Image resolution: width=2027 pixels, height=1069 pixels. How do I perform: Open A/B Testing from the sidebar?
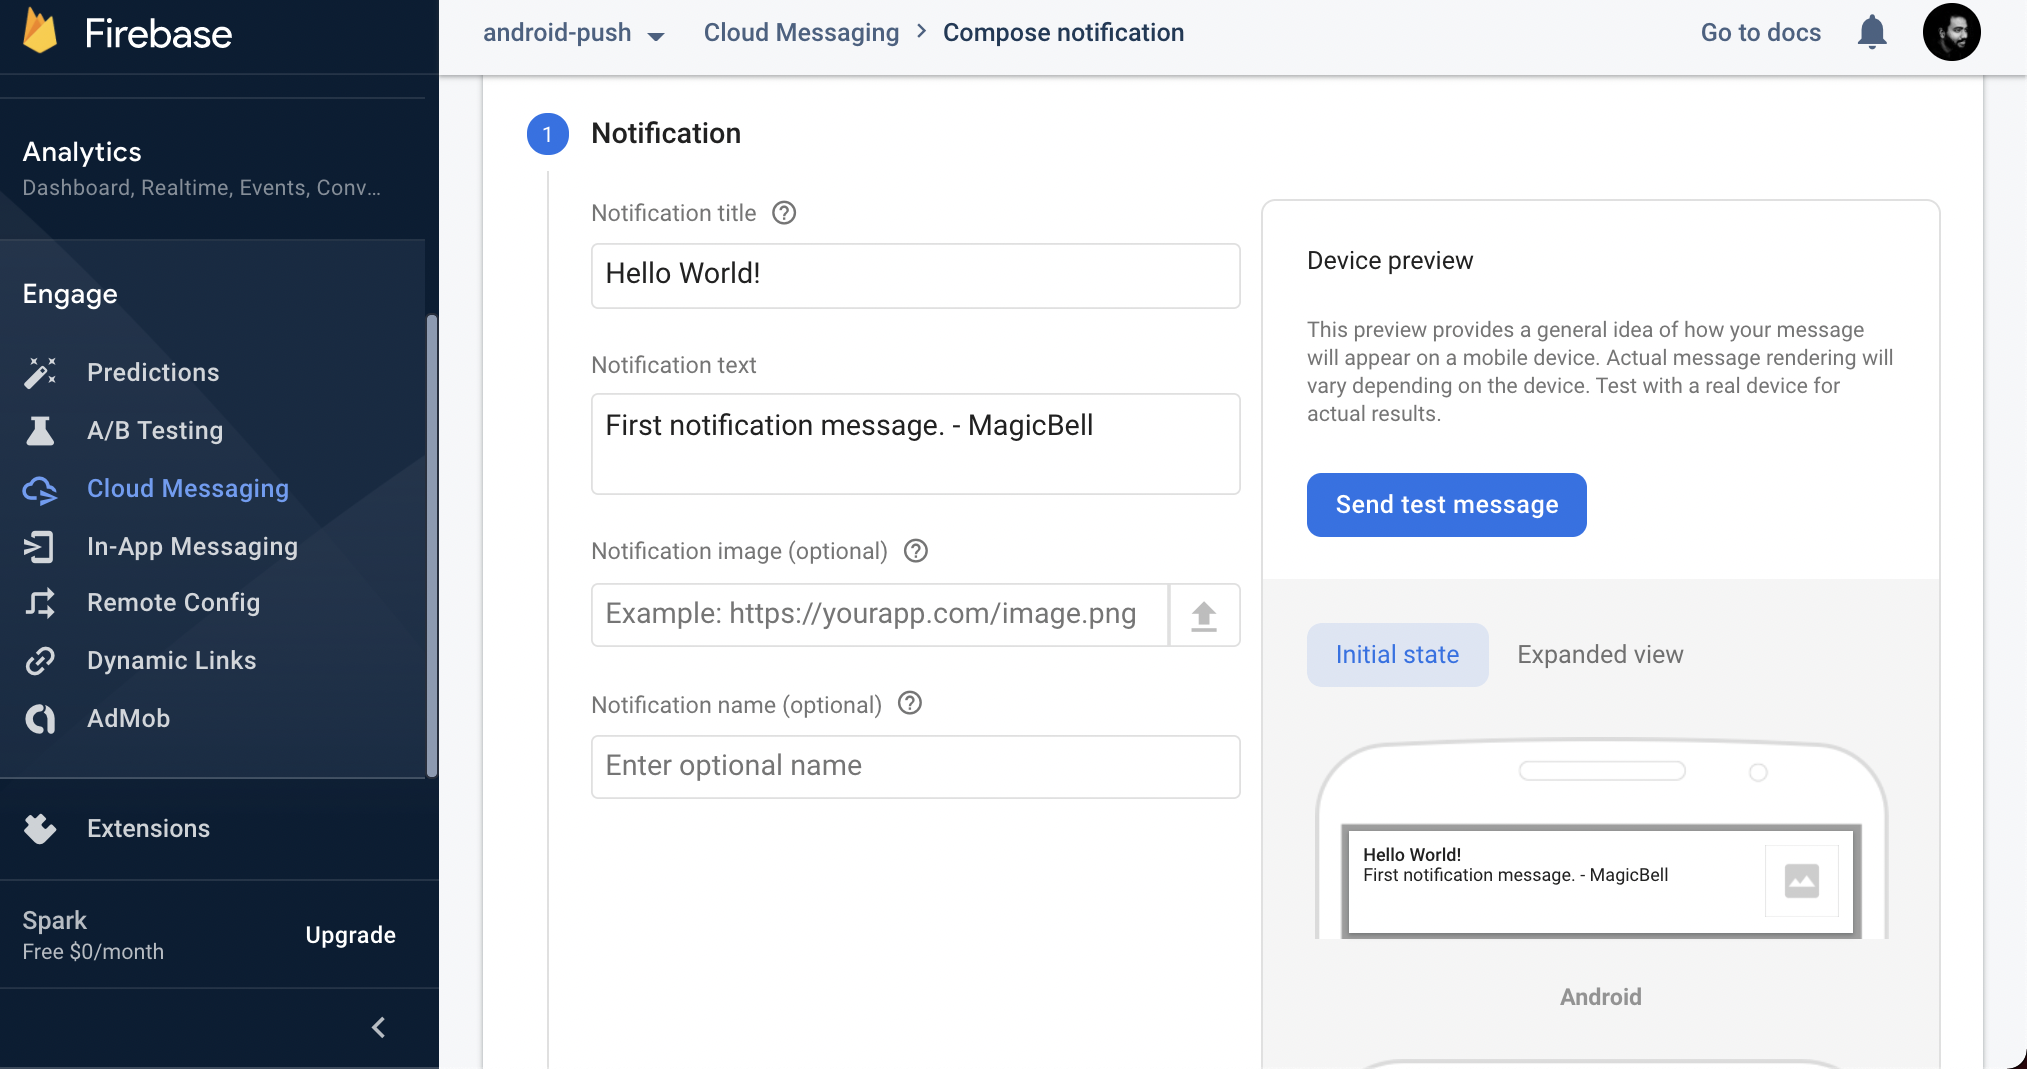(x=155, y=430)
